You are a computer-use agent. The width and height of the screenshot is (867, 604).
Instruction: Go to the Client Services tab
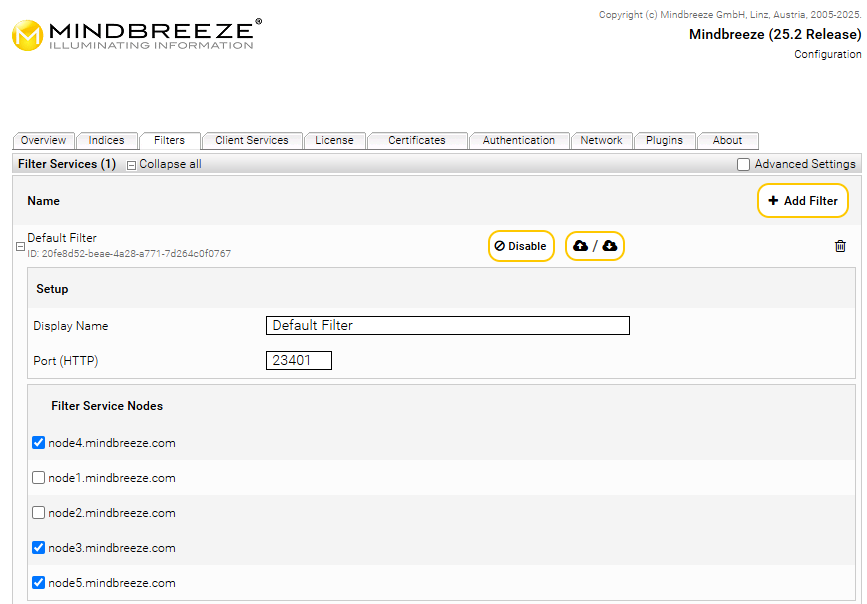tap(252, 140)
